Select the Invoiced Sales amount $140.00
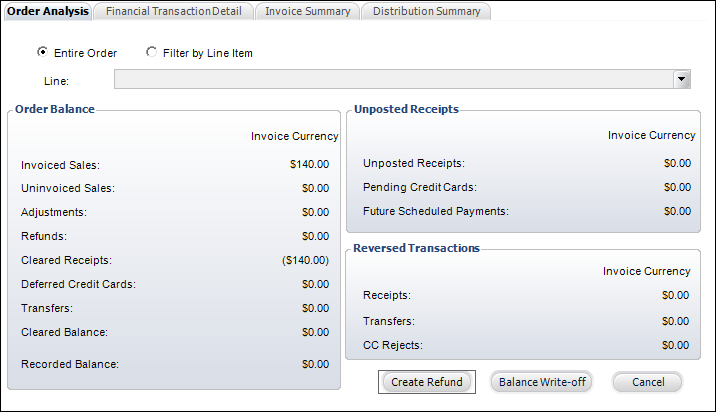716x412 pixels. (309, 164)
